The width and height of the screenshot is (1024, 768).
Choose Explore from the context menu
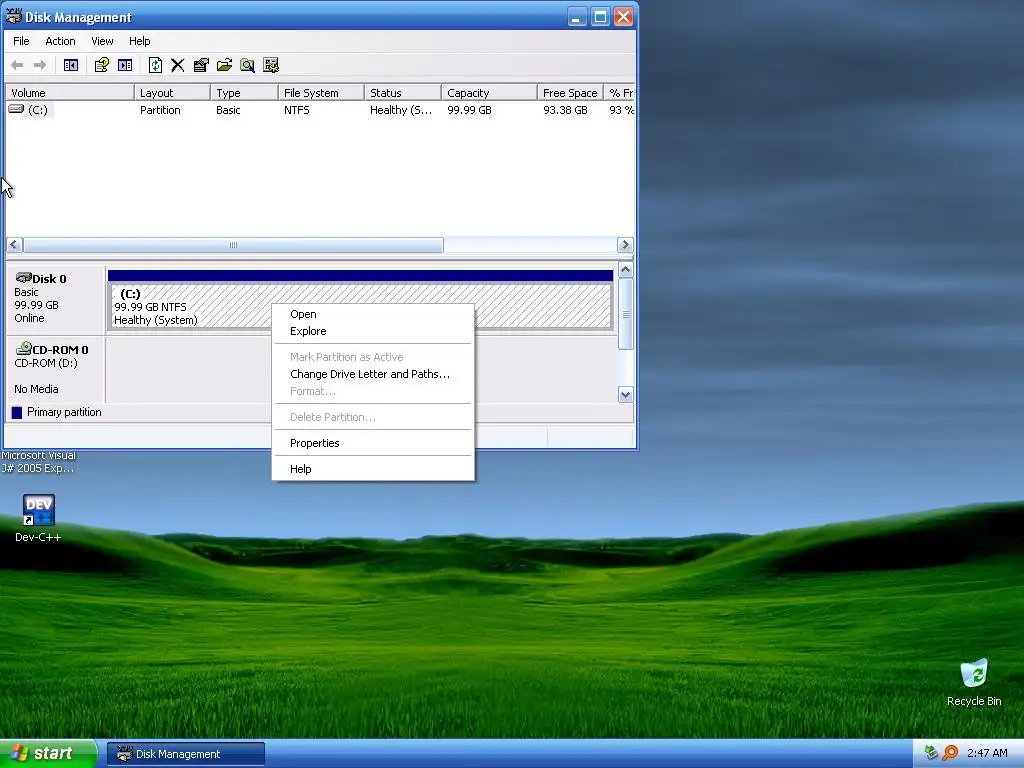[373, 331]
